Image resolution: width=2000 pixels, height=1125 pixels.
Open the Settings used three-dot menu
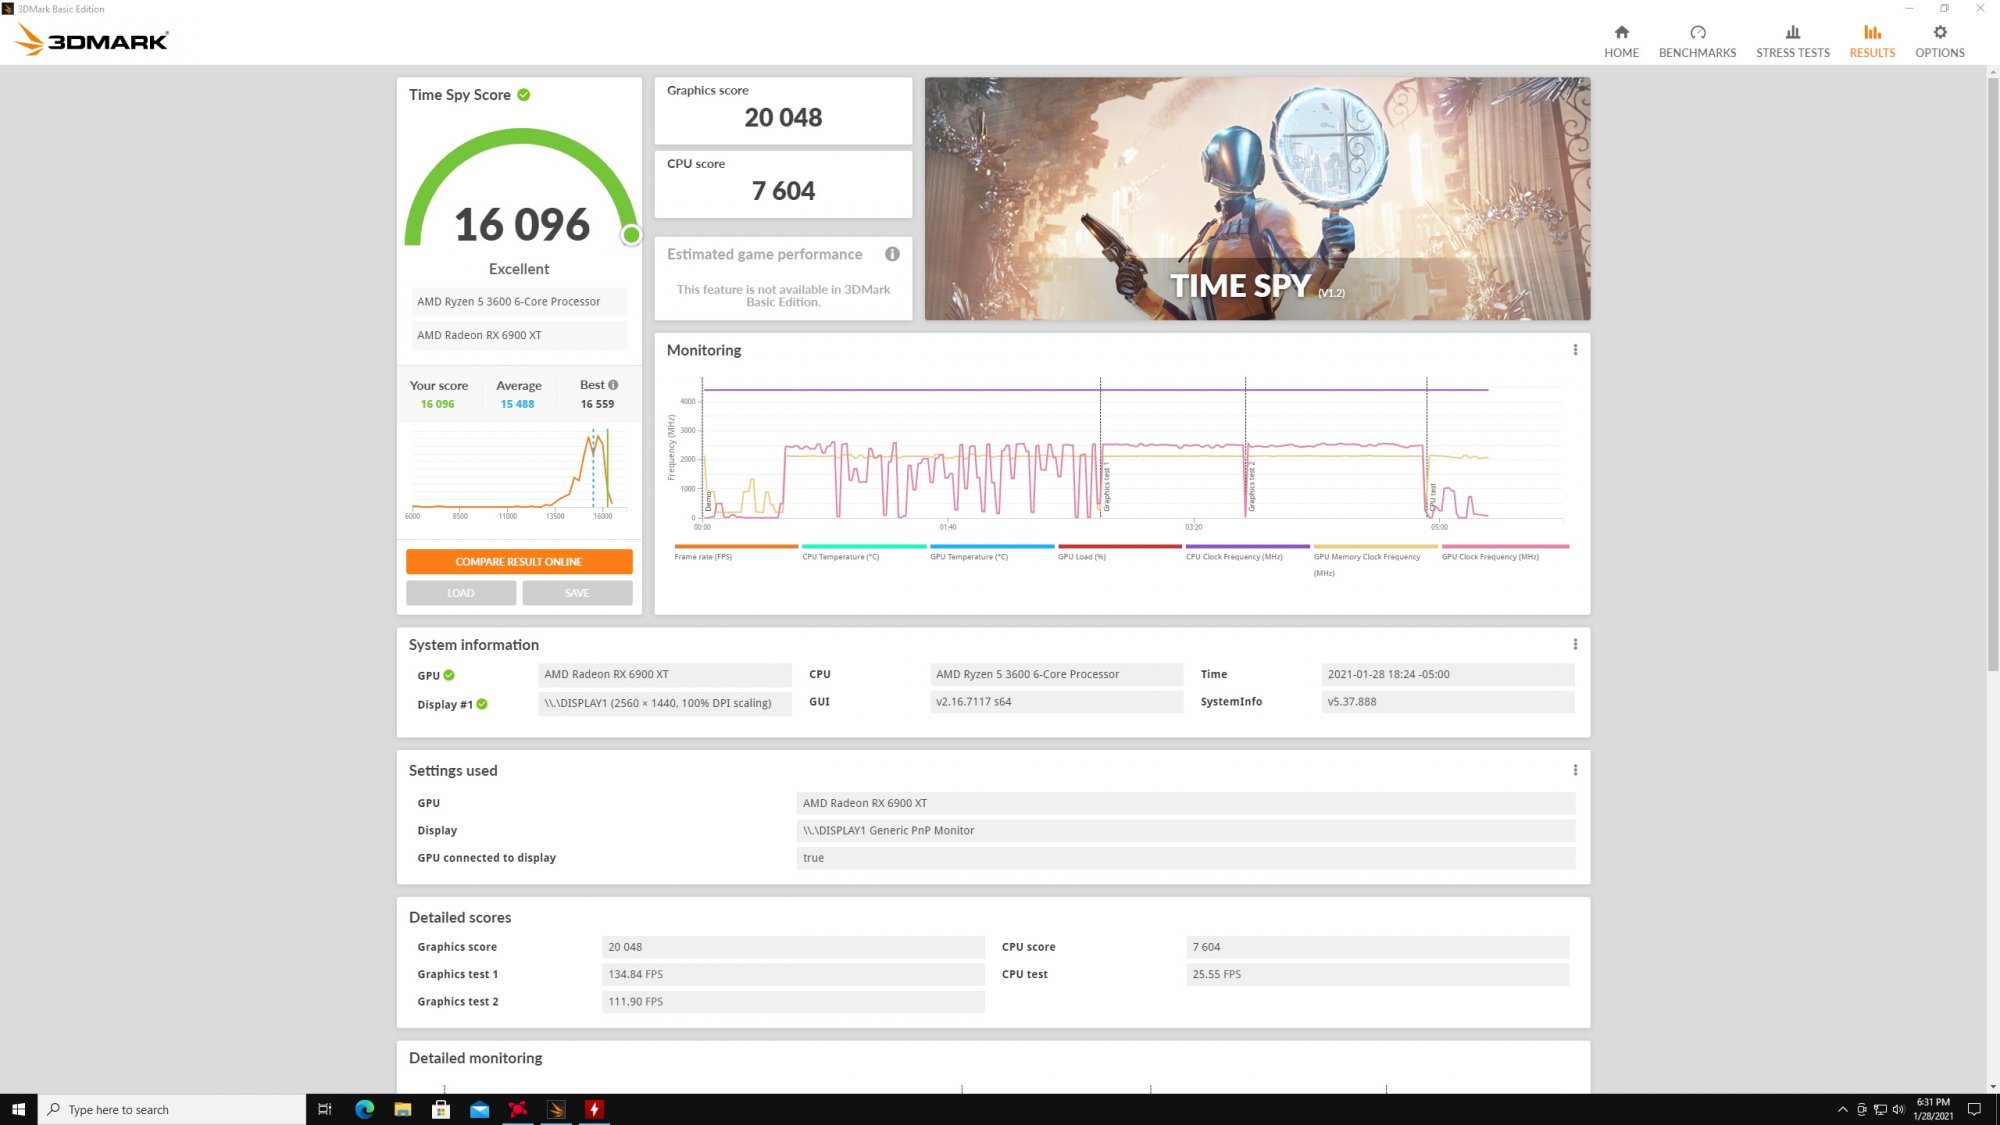pos(1575,770)
